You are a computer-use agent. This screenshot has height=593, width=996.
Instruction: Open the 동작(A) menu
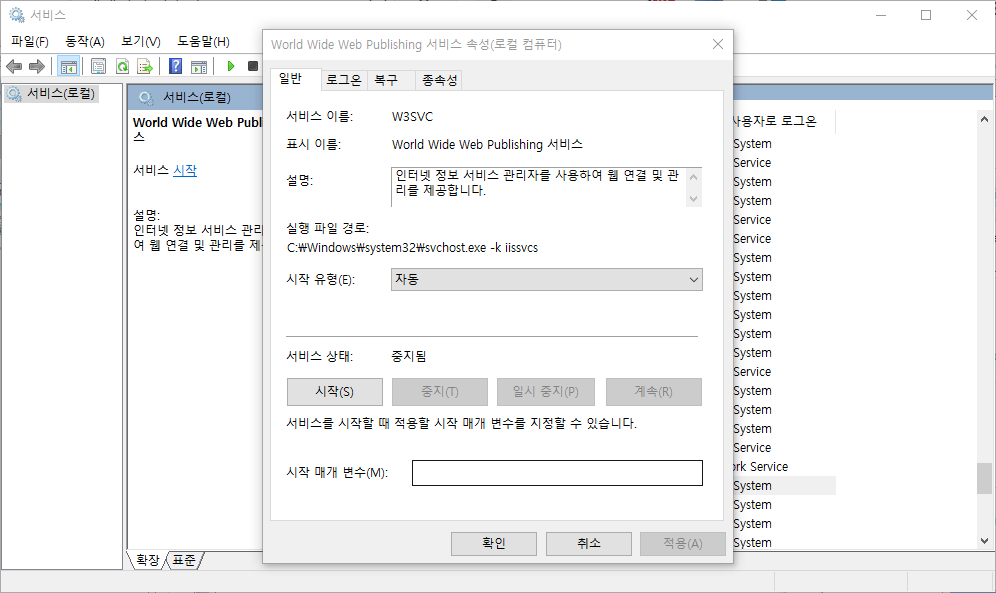click(x=84, y=41)
